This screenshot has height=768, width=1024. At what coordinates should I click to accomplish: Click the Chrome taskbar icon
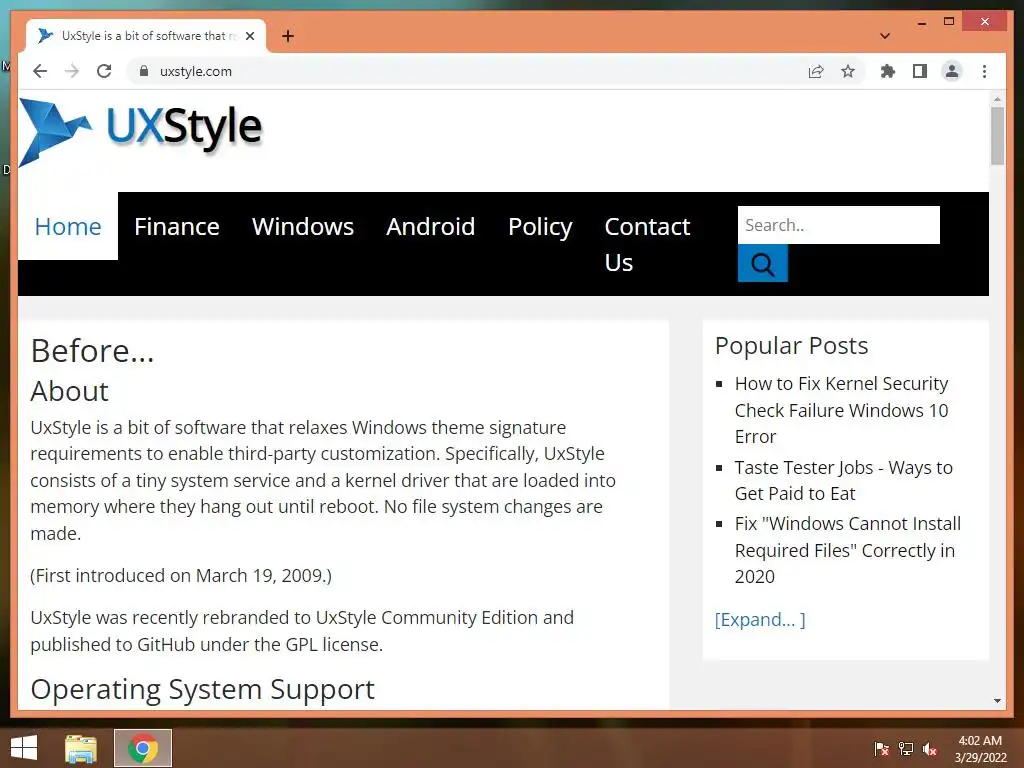[143, 748]
